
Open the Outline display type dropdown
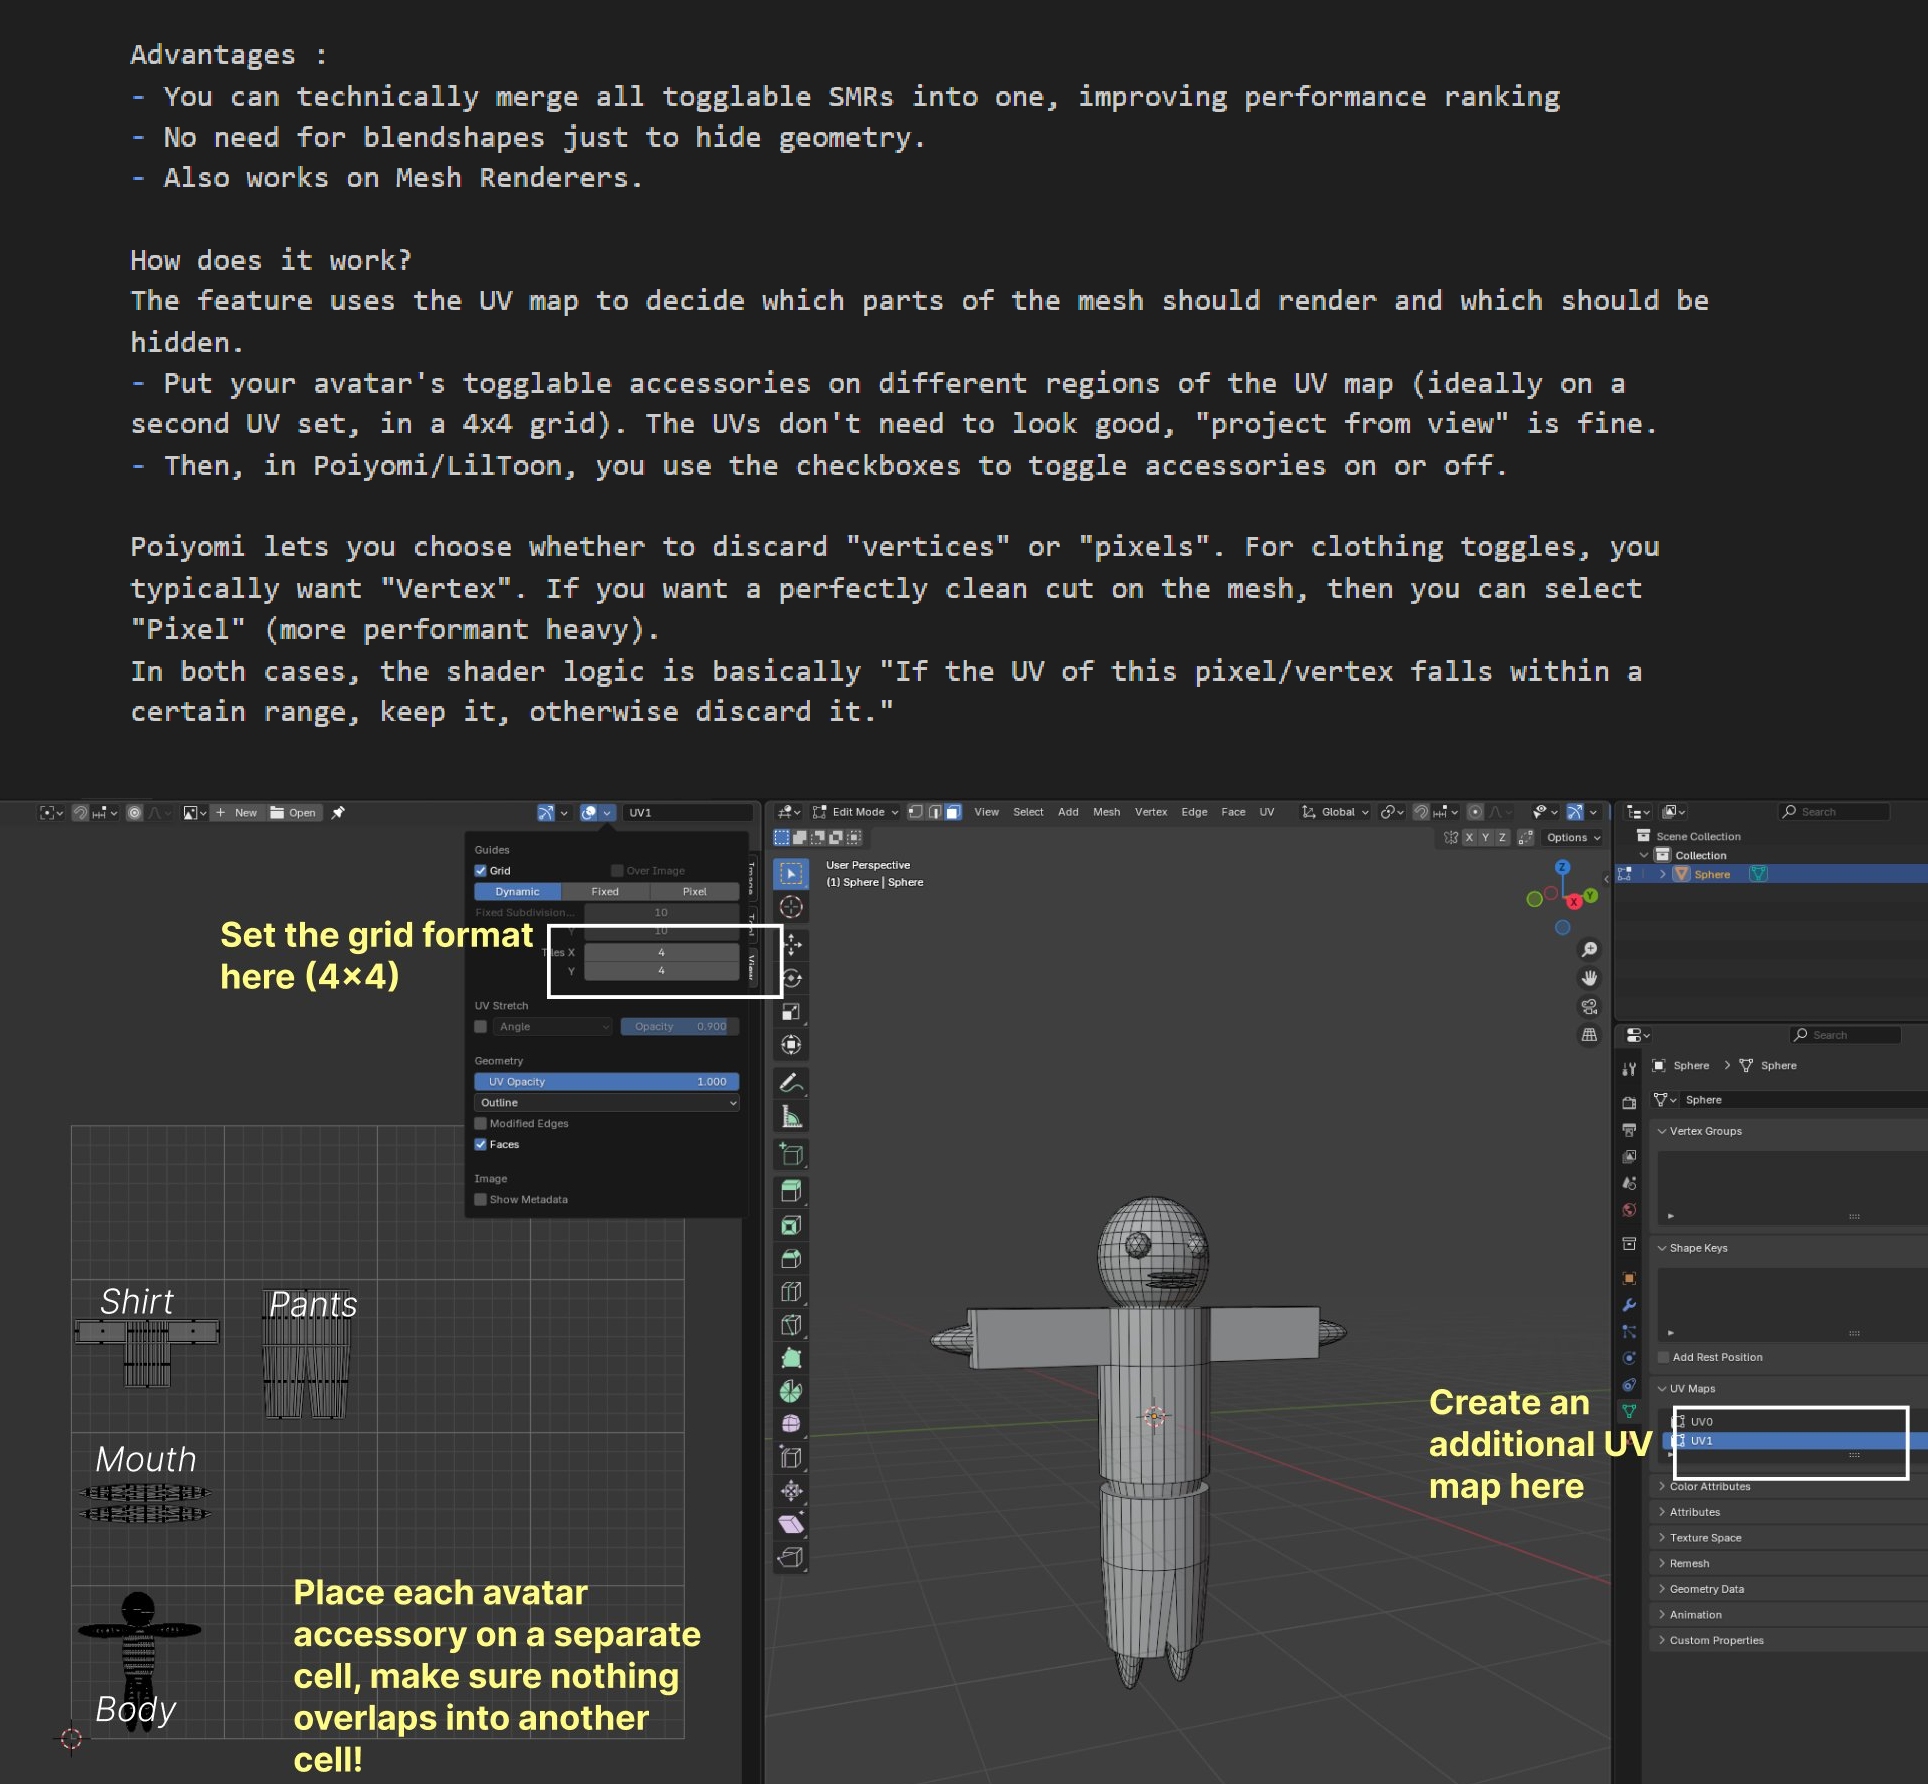(606, 1102)
